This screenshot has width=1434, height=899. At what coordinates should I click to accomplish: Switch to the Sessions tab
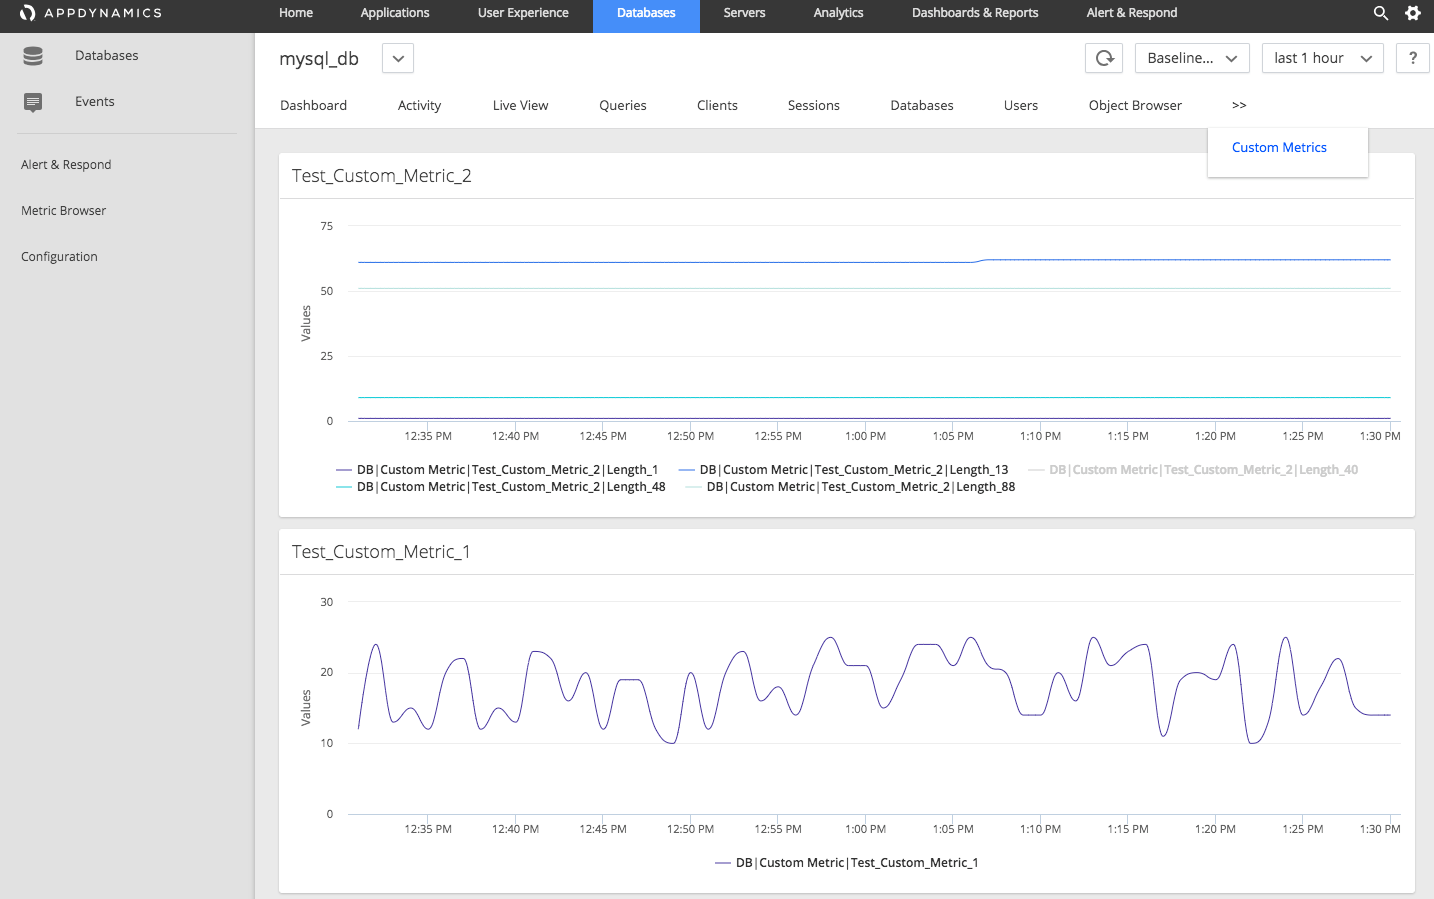814,105
